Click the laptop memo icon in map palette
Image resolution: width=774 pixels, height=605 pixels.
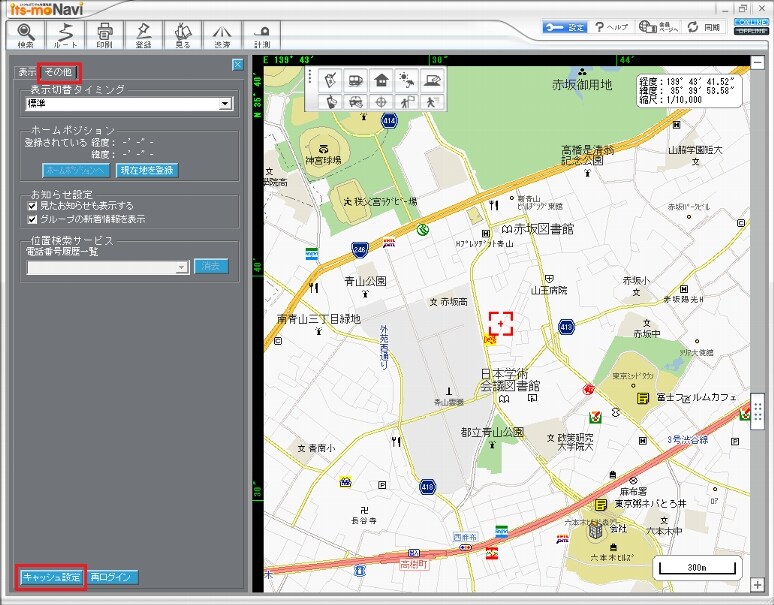click(432, 80)
